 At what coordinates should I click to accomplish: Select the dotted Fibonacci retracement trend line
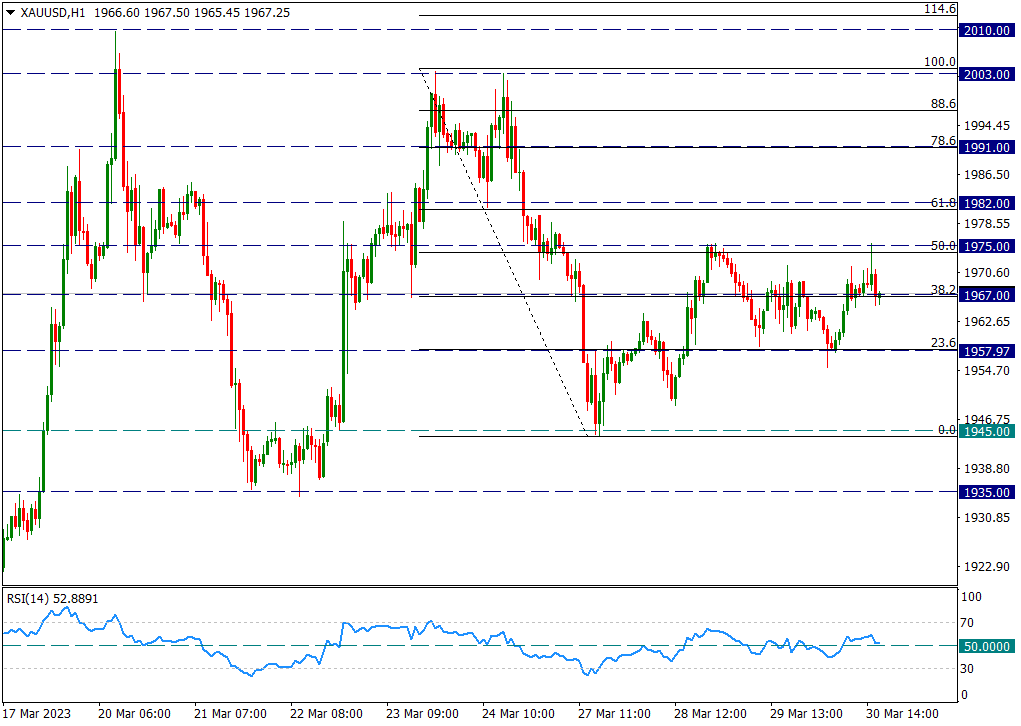point(504,253)
